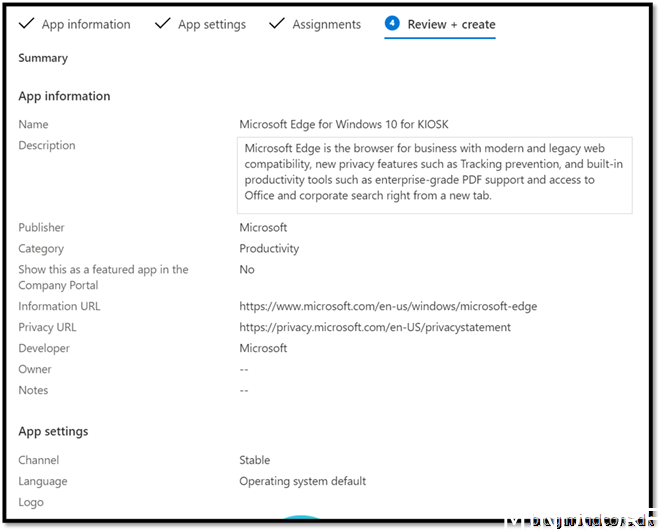Click the Information URL microsoft-edge address

(388, 306)
